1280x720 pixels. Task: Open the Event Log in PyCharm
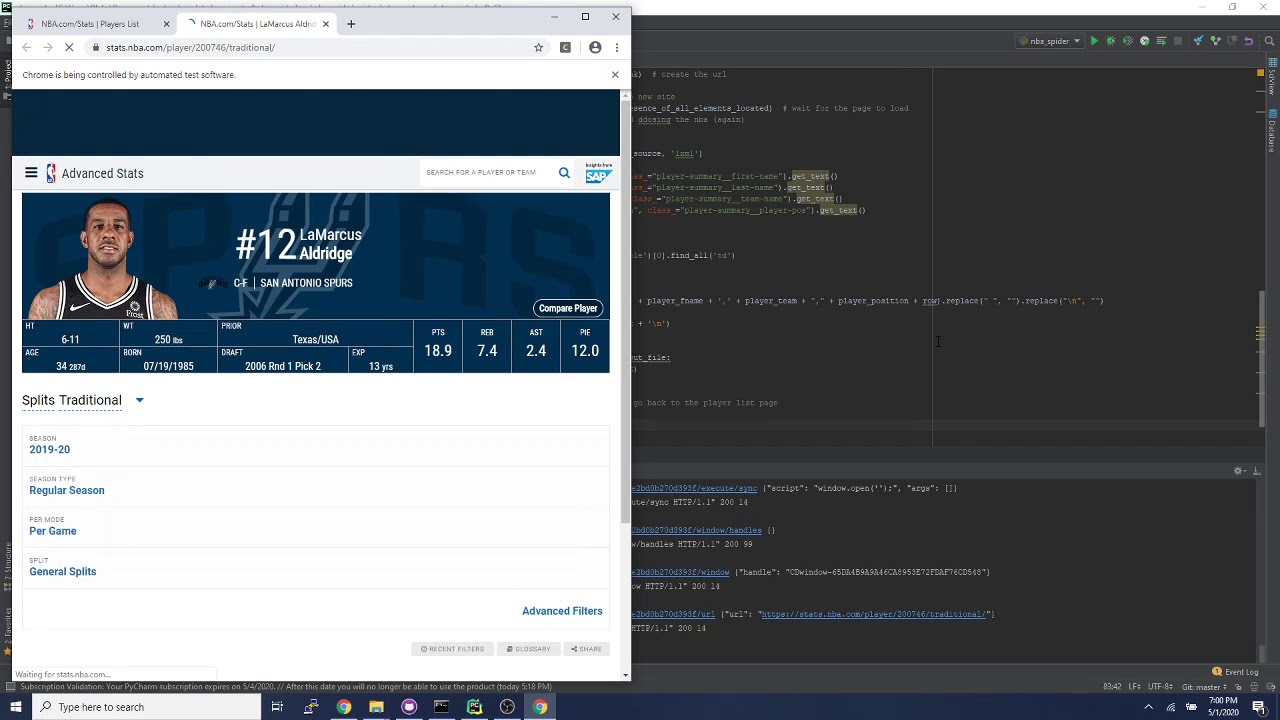[x=1236, y=672]
